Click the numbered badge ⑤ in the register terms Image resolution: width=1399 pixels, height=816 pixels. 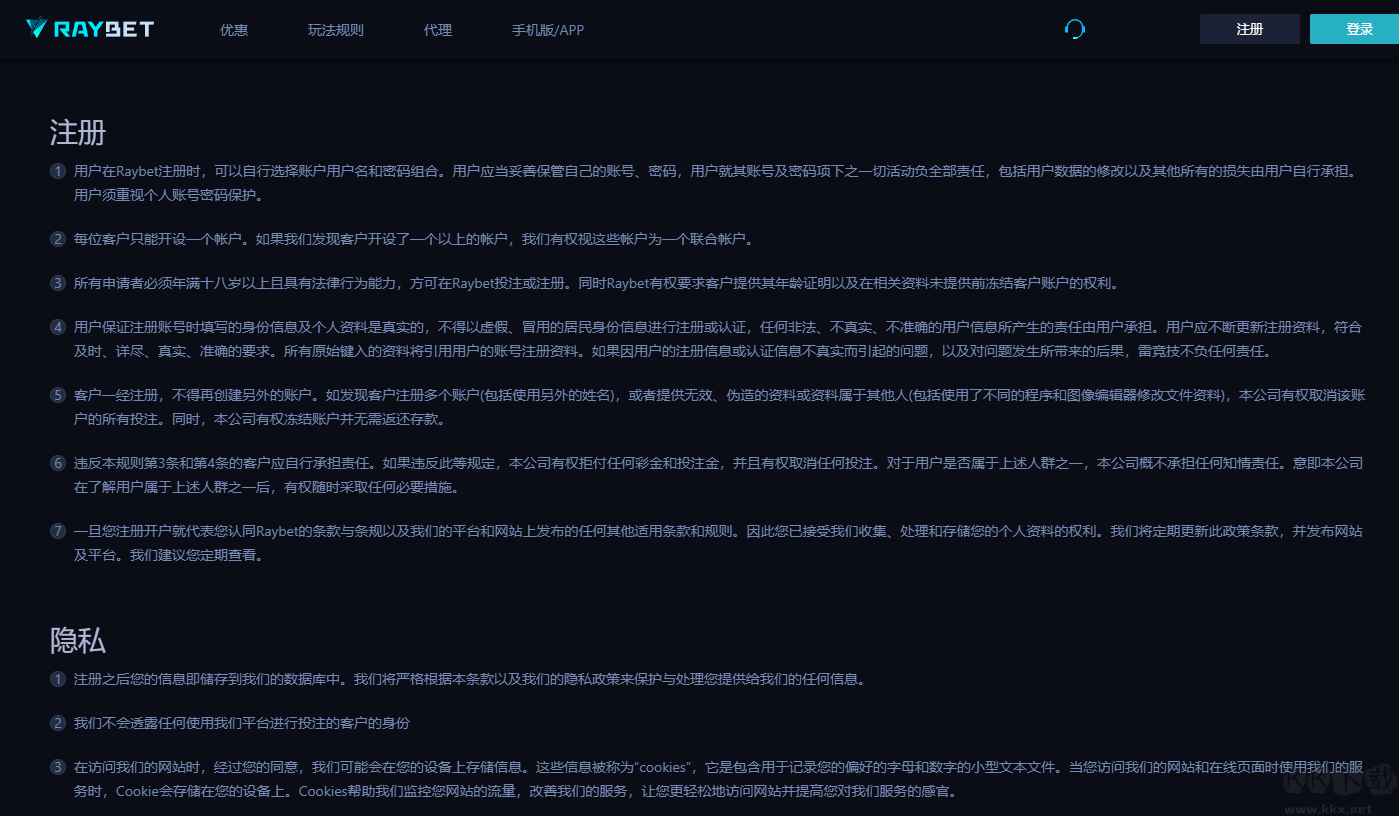coord(57,395)
